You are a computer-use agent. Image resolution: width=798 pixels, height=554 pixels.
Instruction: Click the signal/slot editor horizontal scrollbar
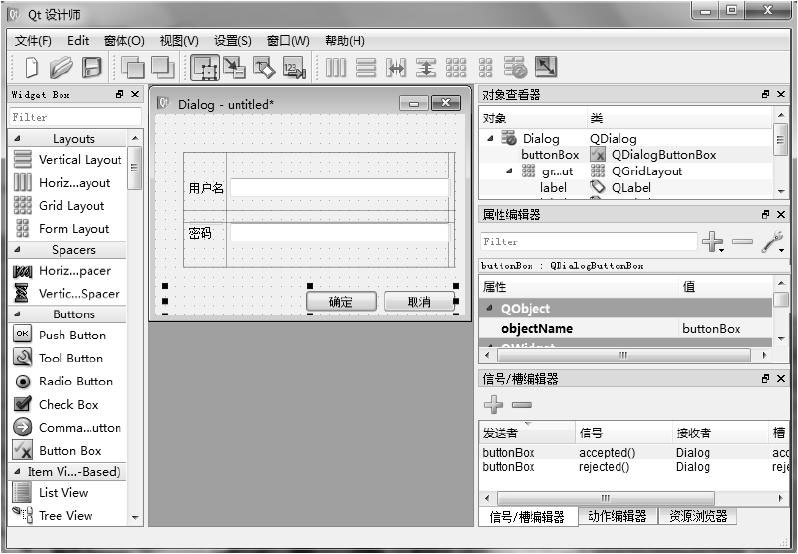605,497
